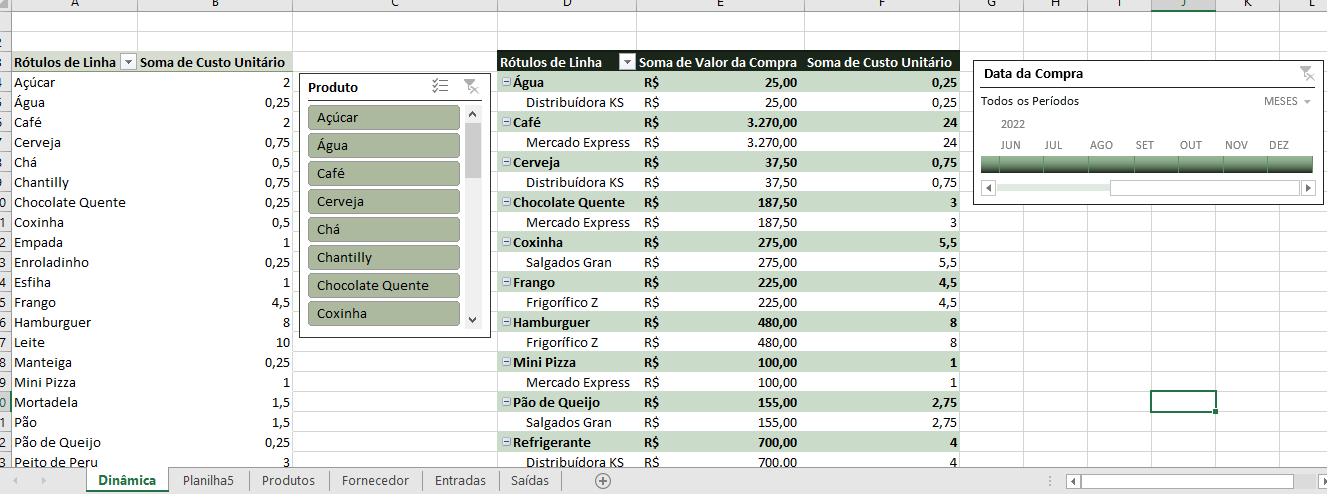Collapse the Hamburguer group
The height and width of the screenshot is (494, 1327).
[x=506, y=322]
